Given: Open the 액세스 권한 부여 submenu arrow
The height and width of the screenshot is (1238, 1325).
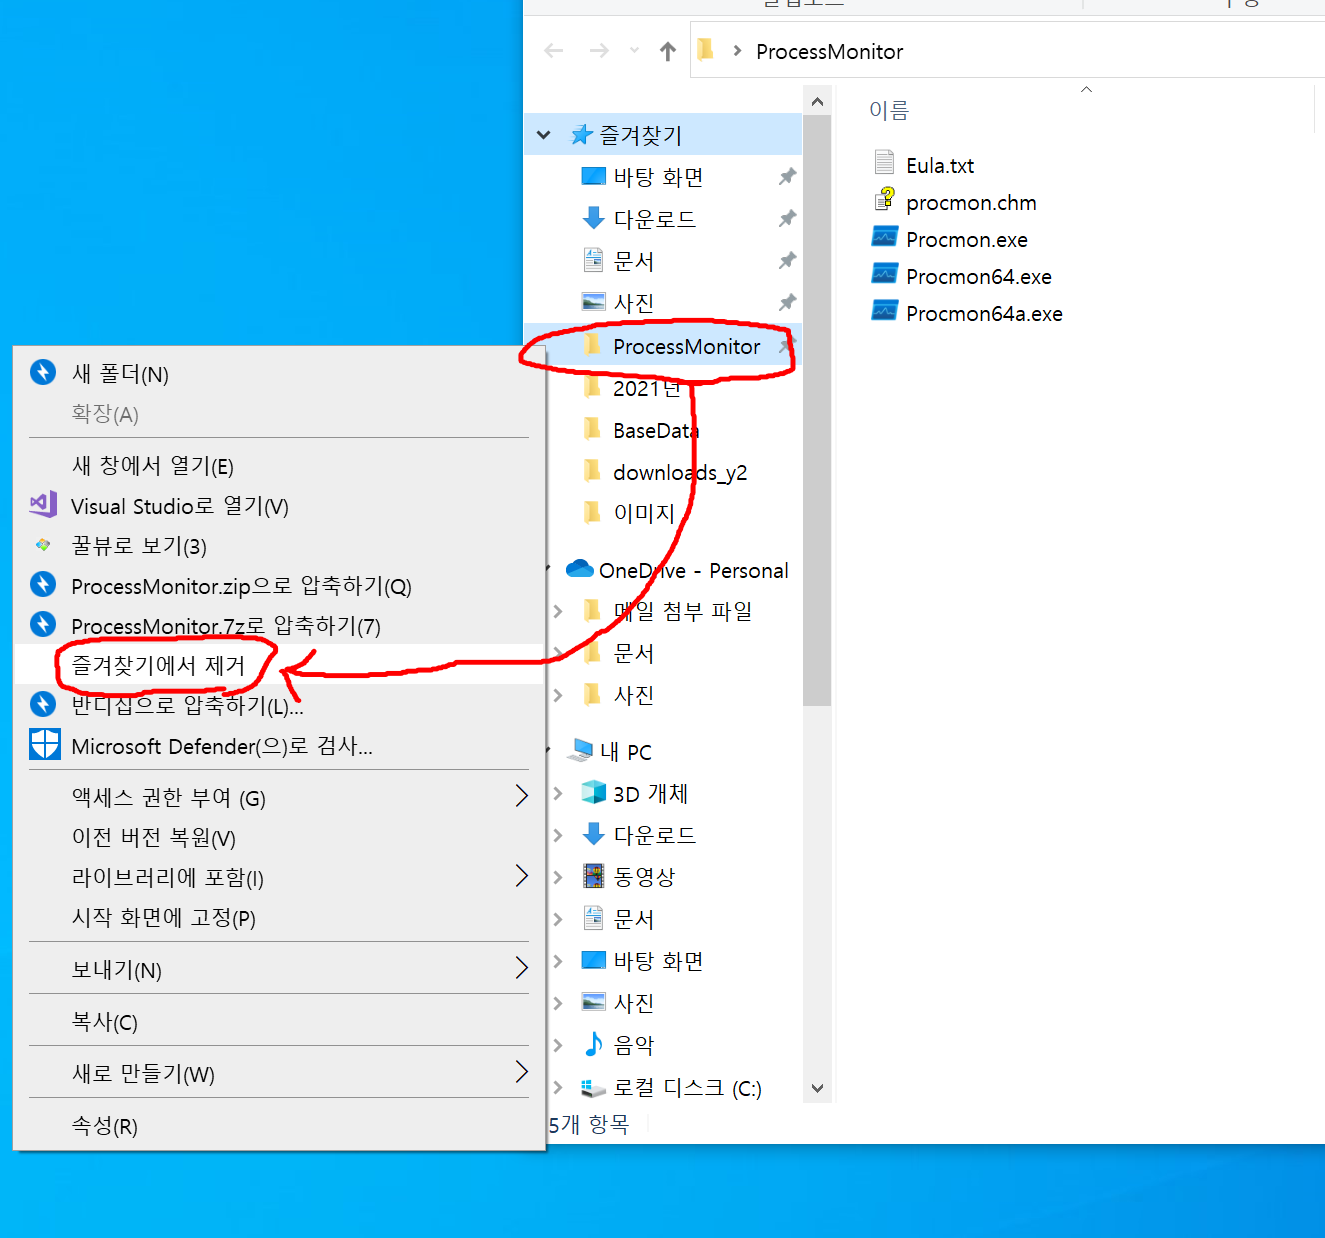Looking at the screenshot, I should tap(521, 796).
